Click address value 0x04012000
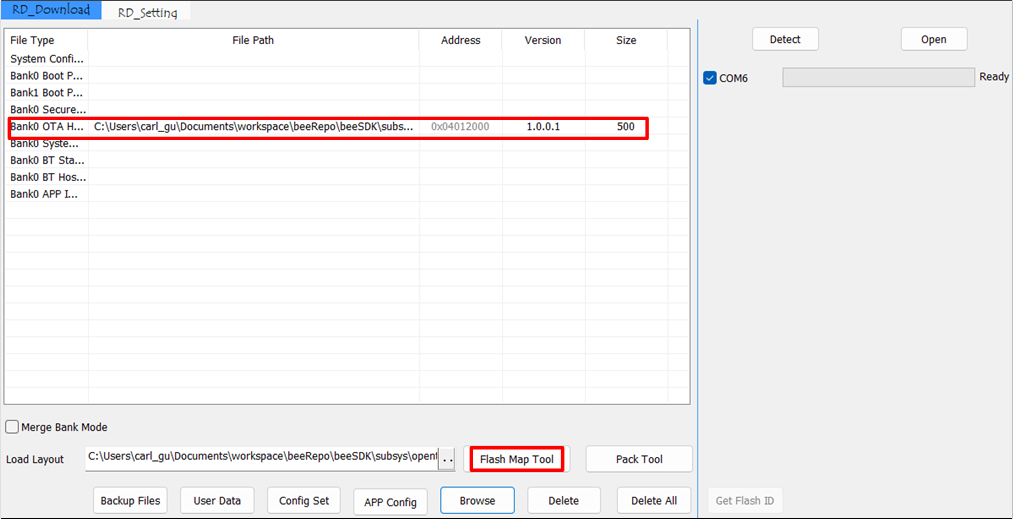This screenshot has height=519, width=1013. [460, 127]
